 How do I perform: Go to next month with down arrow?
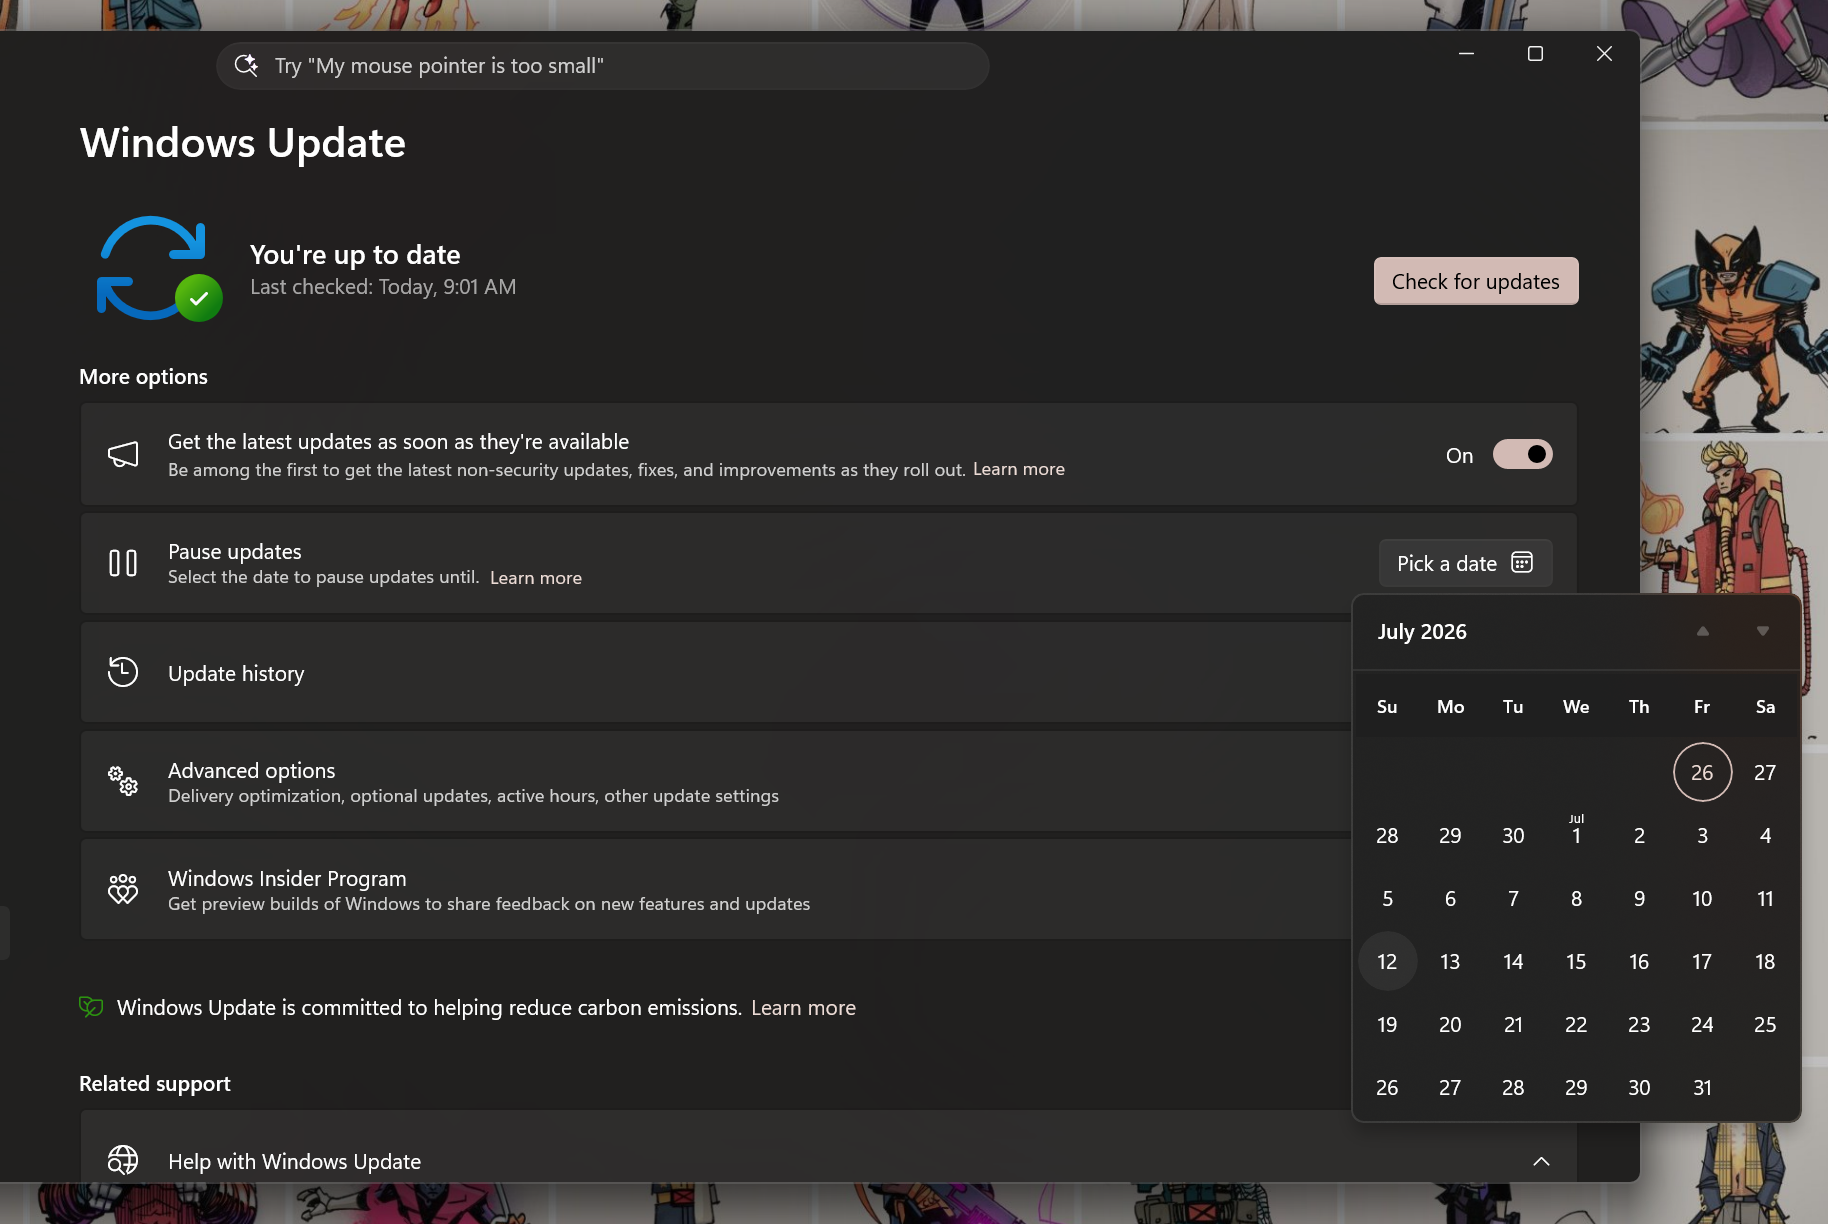click(1763, 631)
